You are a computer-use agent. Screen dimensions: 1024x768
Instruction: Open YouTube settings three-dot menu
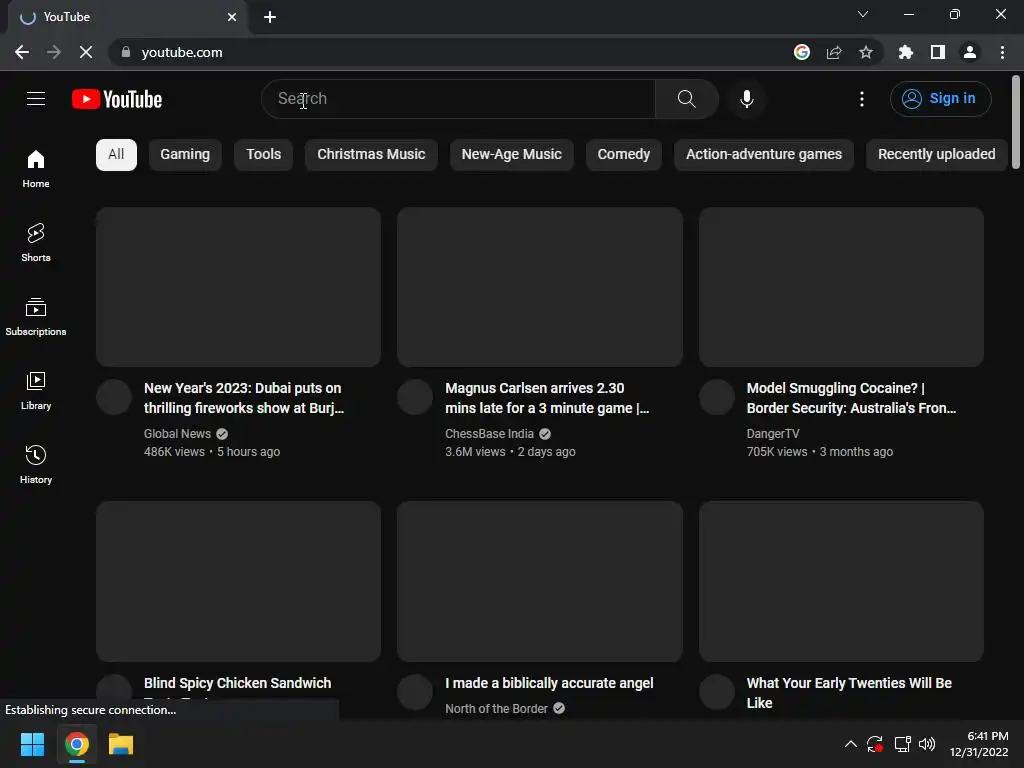tap(861, 99)
